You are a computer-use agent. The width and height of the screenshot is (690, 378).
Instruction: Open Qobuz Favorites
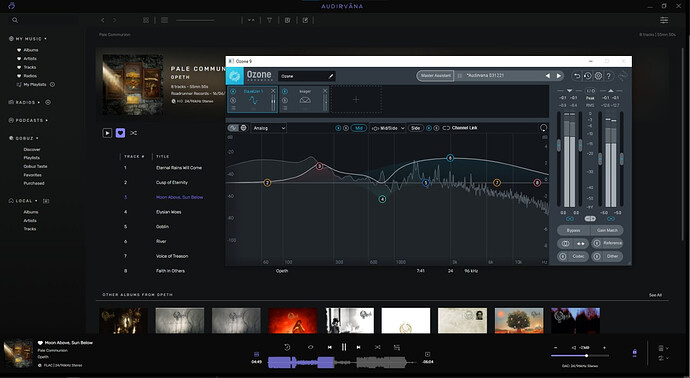(32, 175)
